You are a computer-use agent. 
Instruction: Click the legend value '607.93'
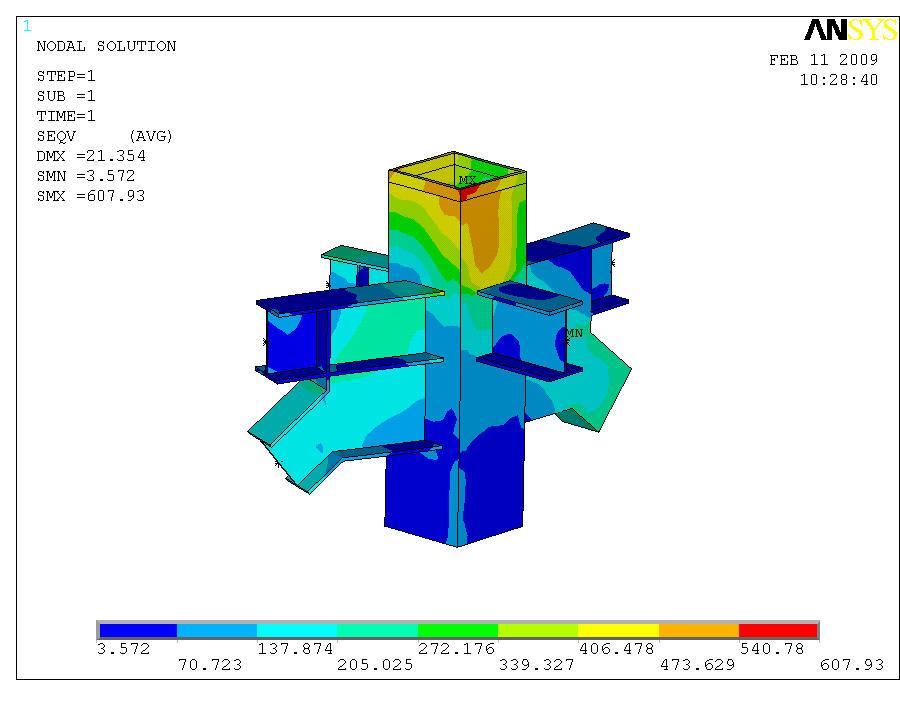pyautogui.click(x=852, y=665)
